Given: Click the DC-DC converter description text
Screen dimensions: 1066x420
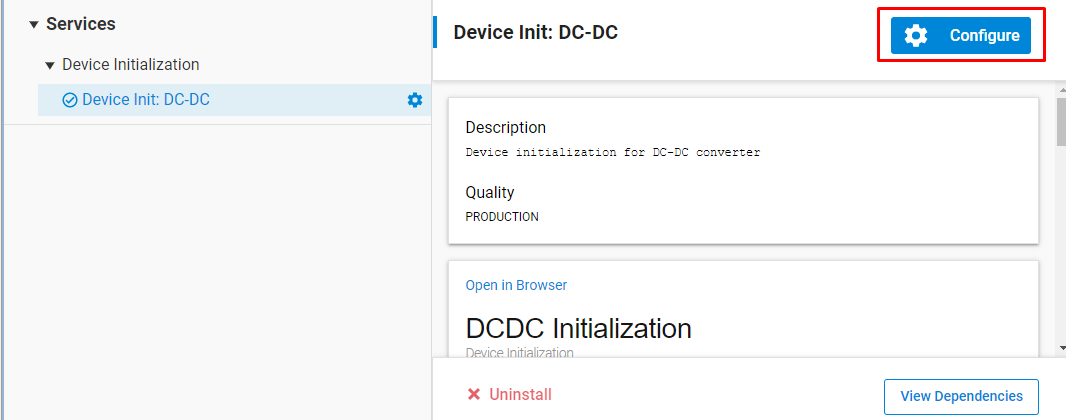Looking at the screenshot, I should pos(613,153).
